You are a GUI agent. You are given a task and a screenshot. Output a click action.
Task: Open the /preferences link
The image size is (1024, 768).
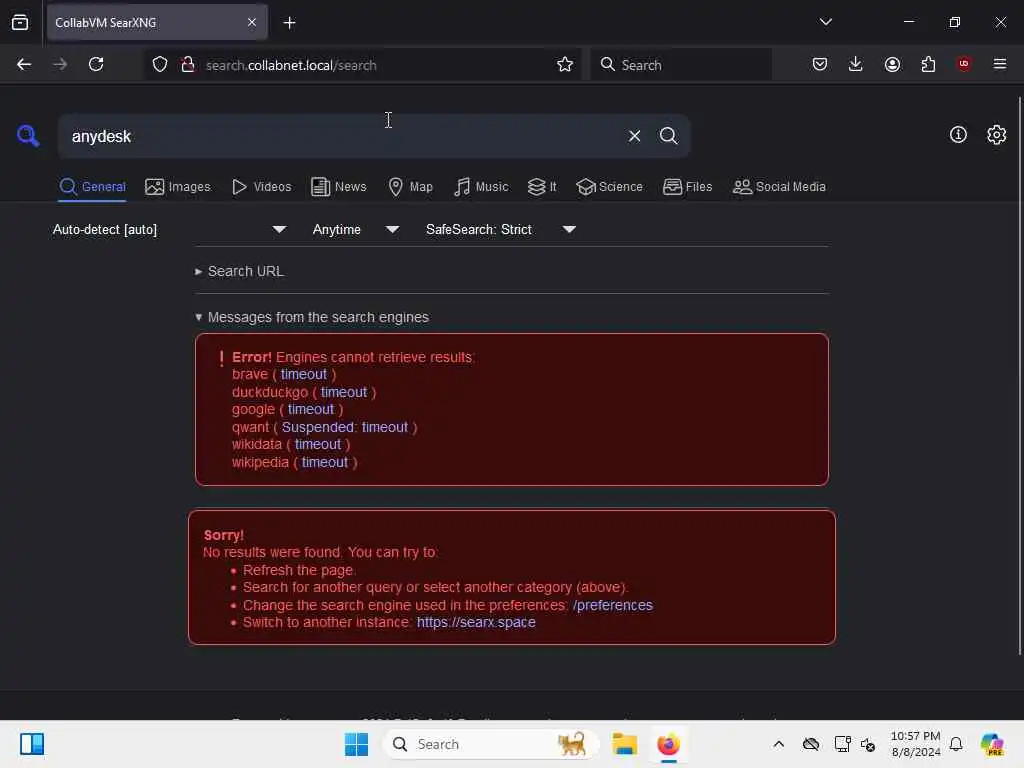[x=613, y=605]
